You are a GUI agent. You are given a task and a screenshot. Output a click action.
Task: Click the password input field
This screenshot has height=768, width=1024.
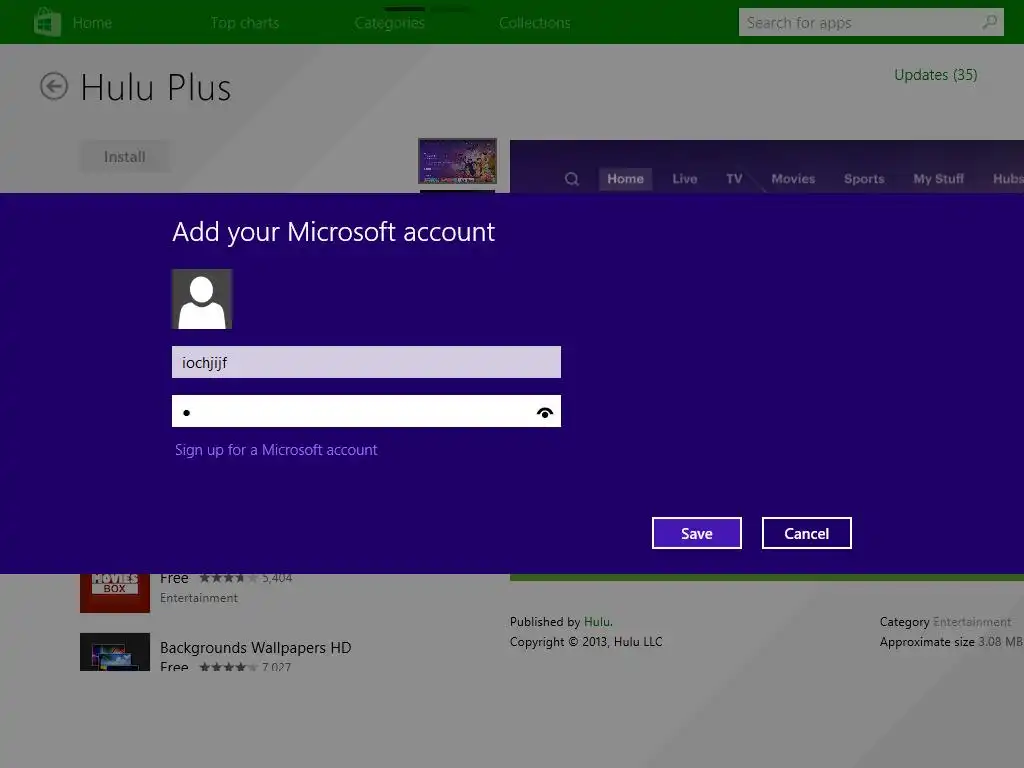[x=366, y=411]
